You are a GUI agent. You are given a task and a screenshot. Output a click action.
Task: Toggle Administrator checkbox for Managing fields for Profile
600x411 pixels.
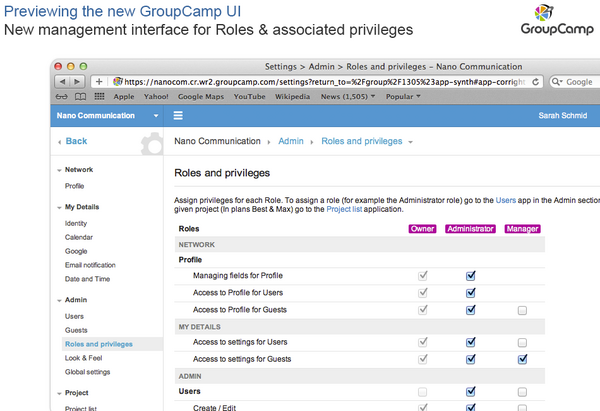pos(471,276)
